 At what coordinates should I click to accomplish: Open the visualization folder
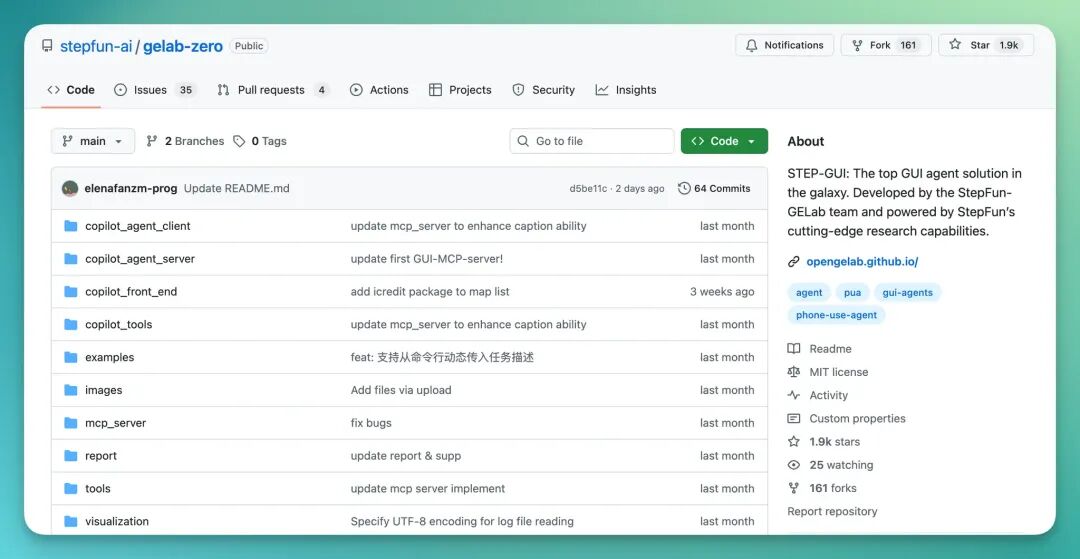point(117,521)
